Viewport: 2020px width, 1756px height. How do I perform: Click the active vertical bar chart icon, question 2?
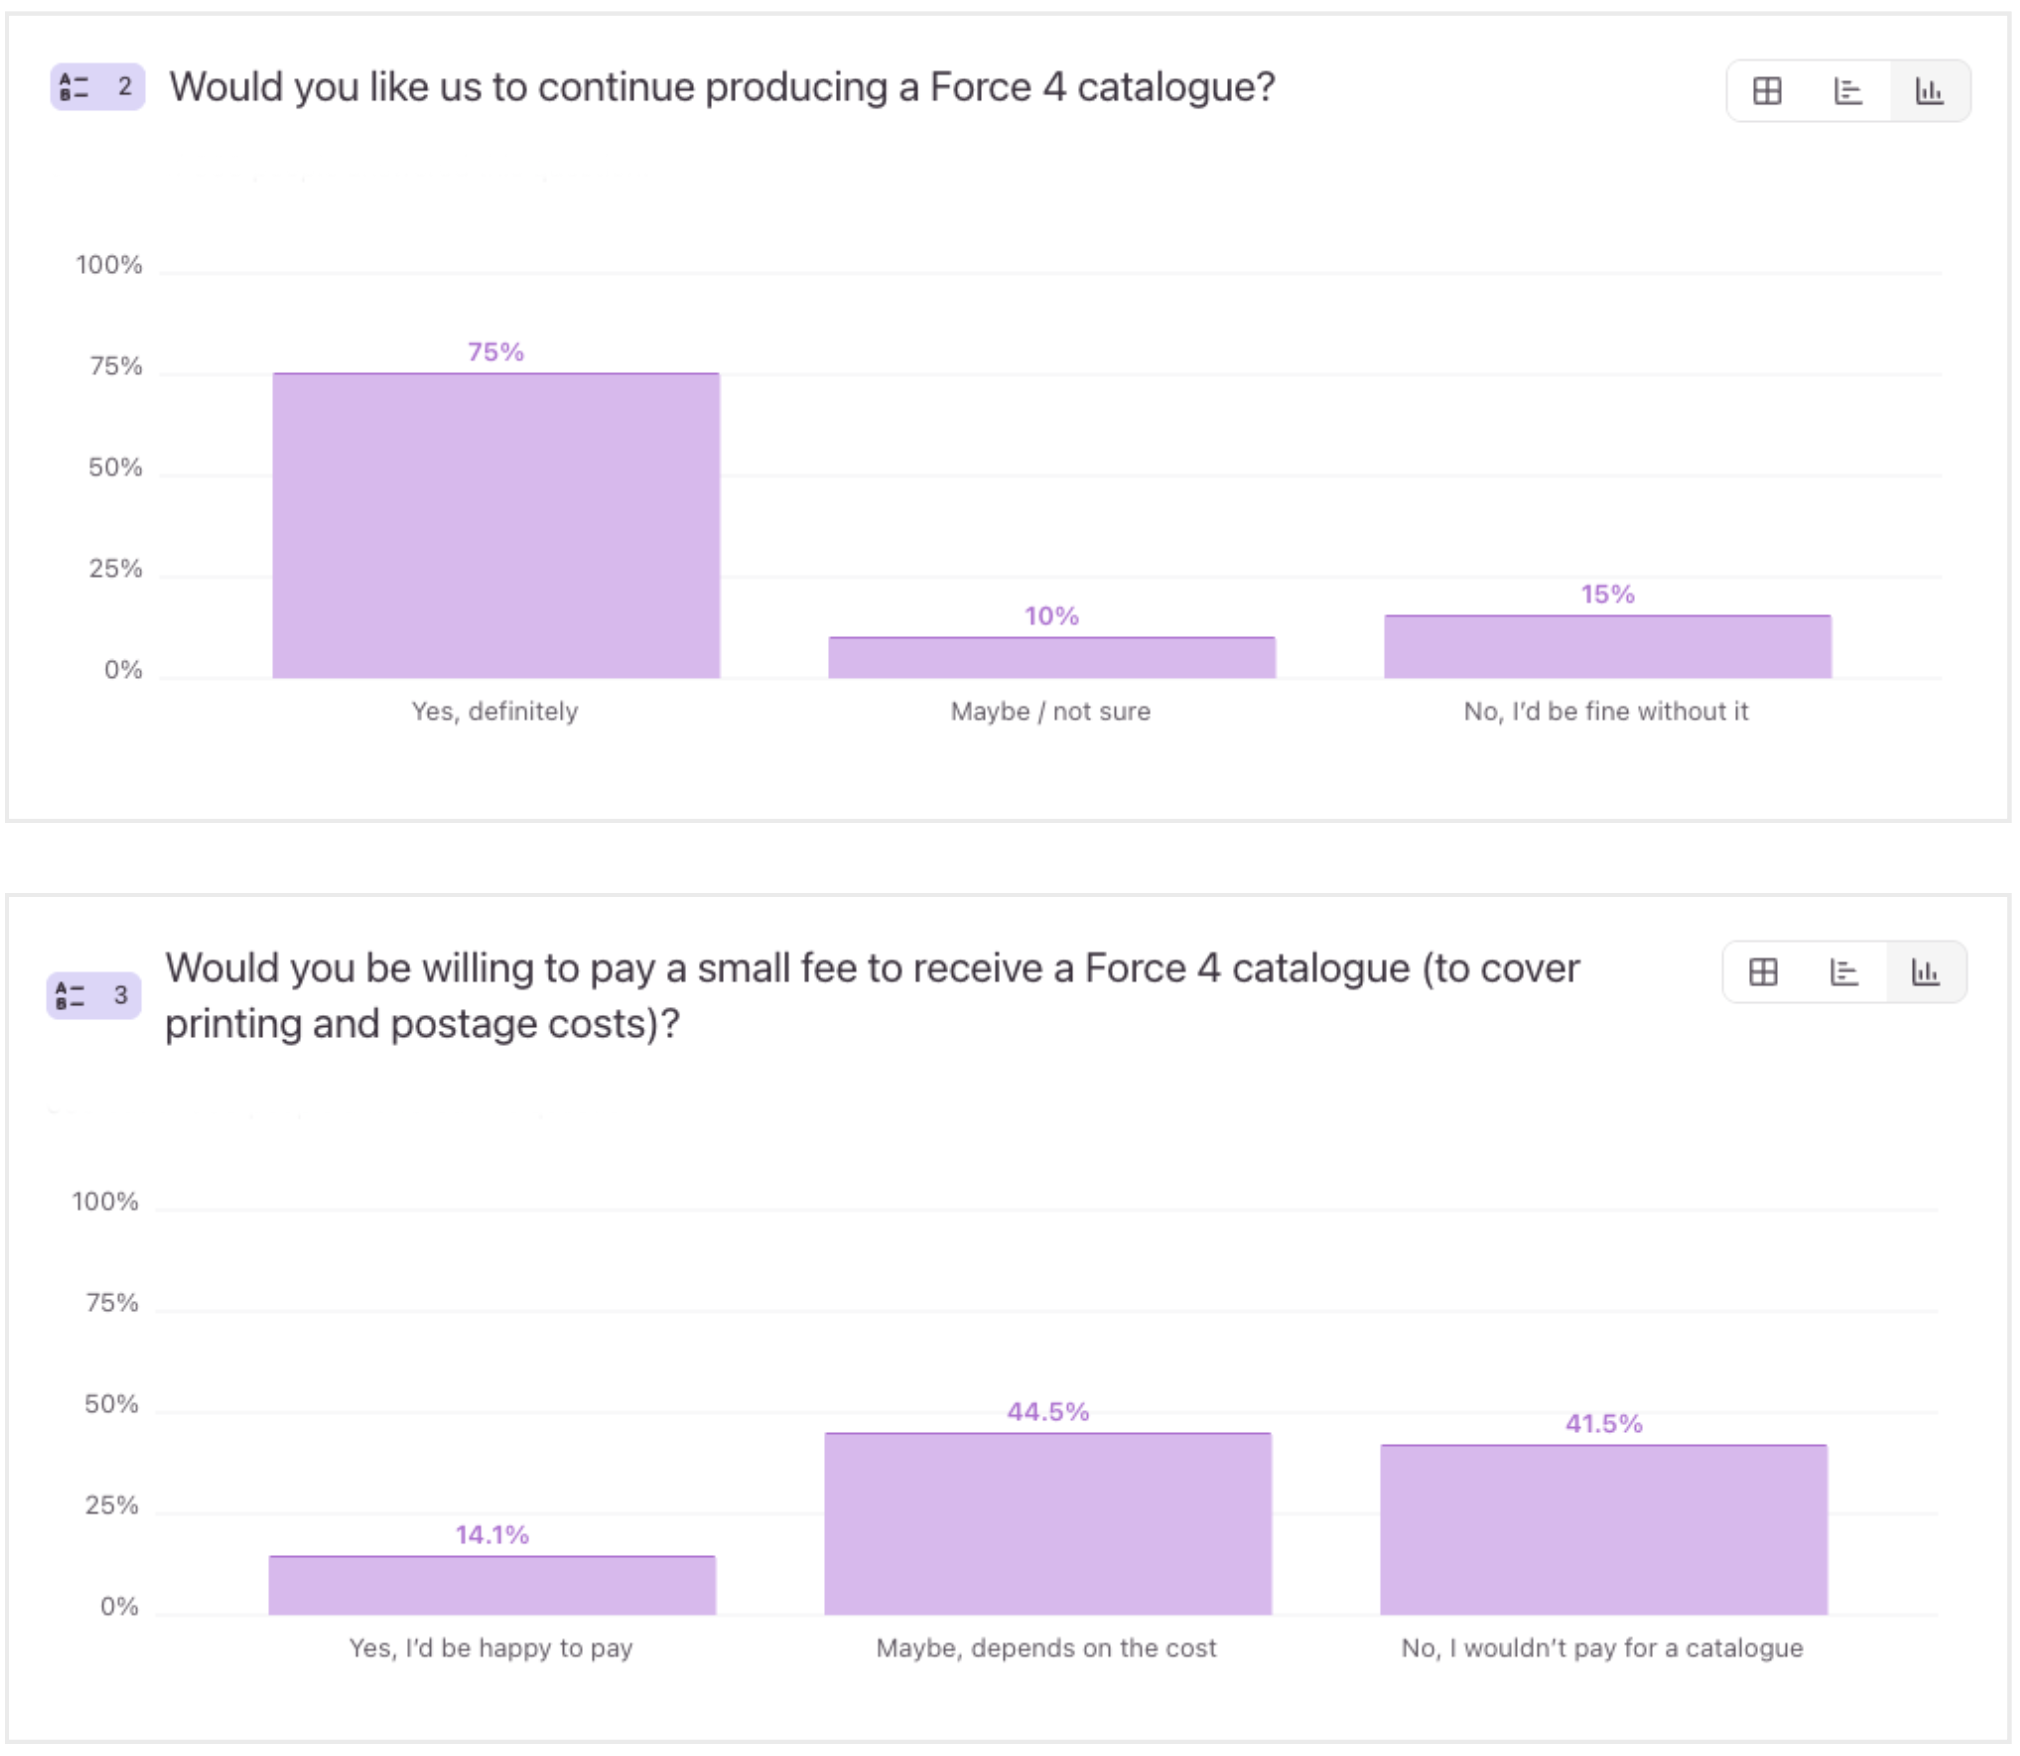(x=1931, y=90)
